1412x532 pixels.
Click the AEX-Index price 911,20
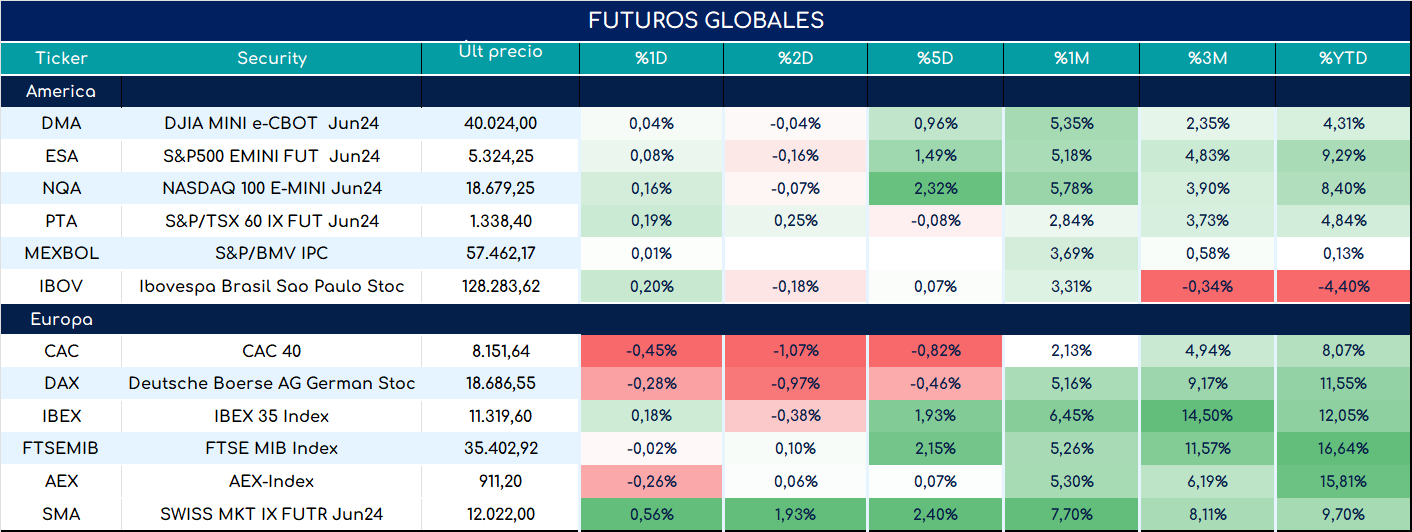point(500,481)
